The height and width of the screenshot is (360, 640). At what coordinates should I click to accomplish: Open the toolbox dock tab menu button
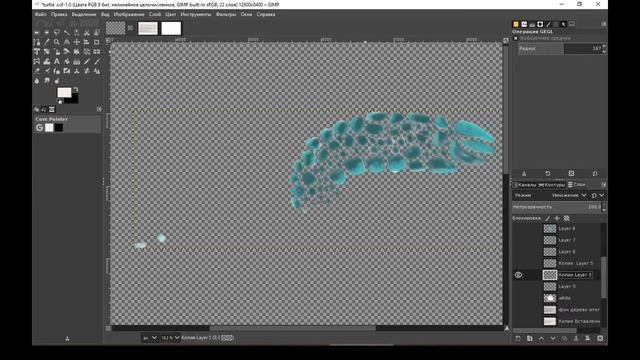point(99,109)
